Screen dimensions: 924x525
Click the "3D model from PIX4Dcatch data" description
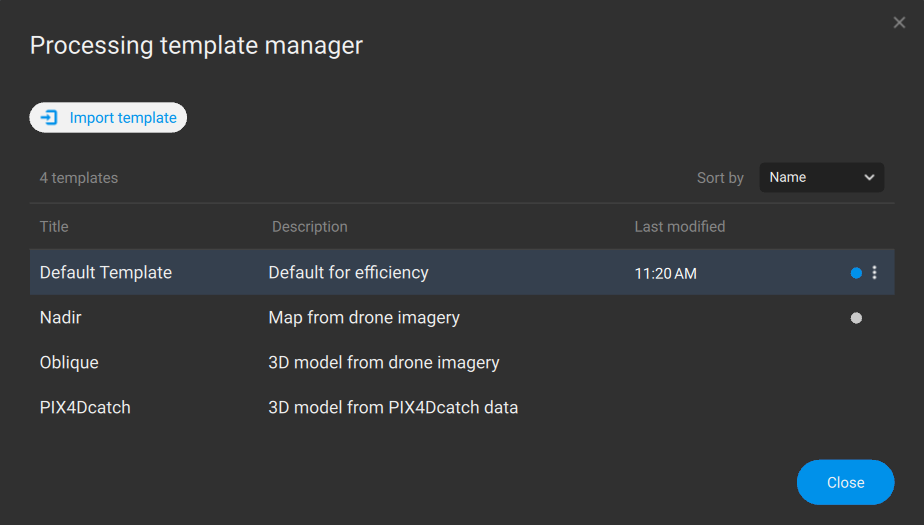coord(393,407)
